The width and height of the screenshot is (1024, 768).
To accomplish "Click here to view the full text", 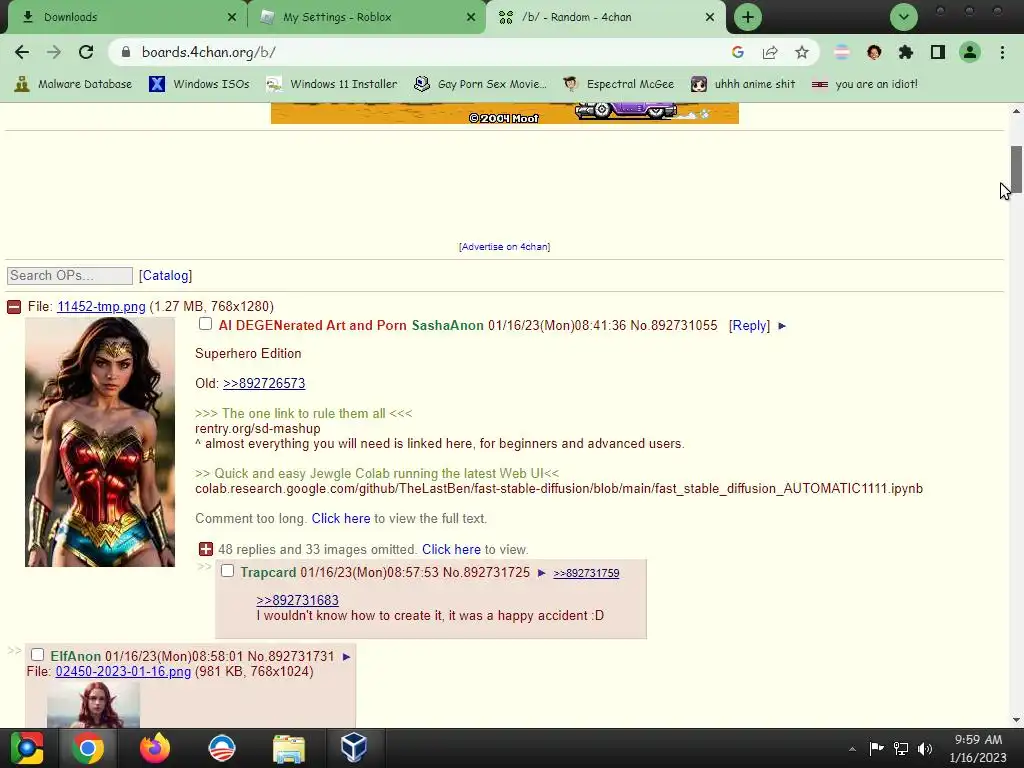I will [341, 519].
